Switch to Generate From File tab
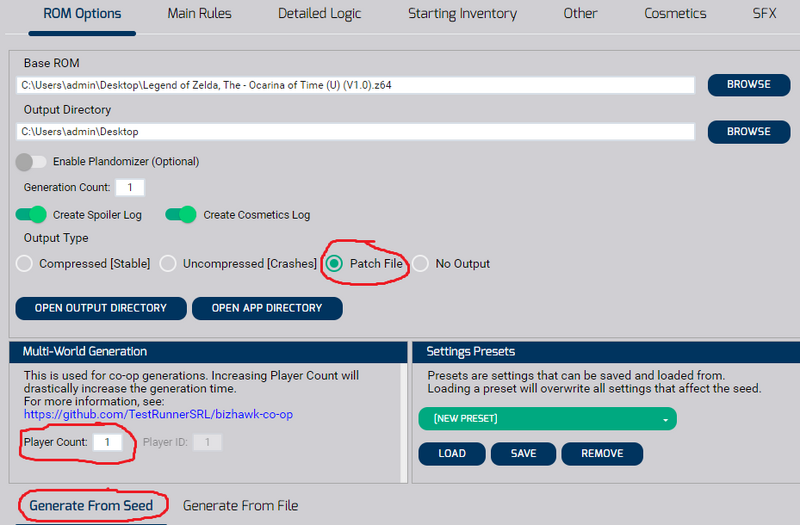Viewport: 800px width, 525px height. (240, 506)
